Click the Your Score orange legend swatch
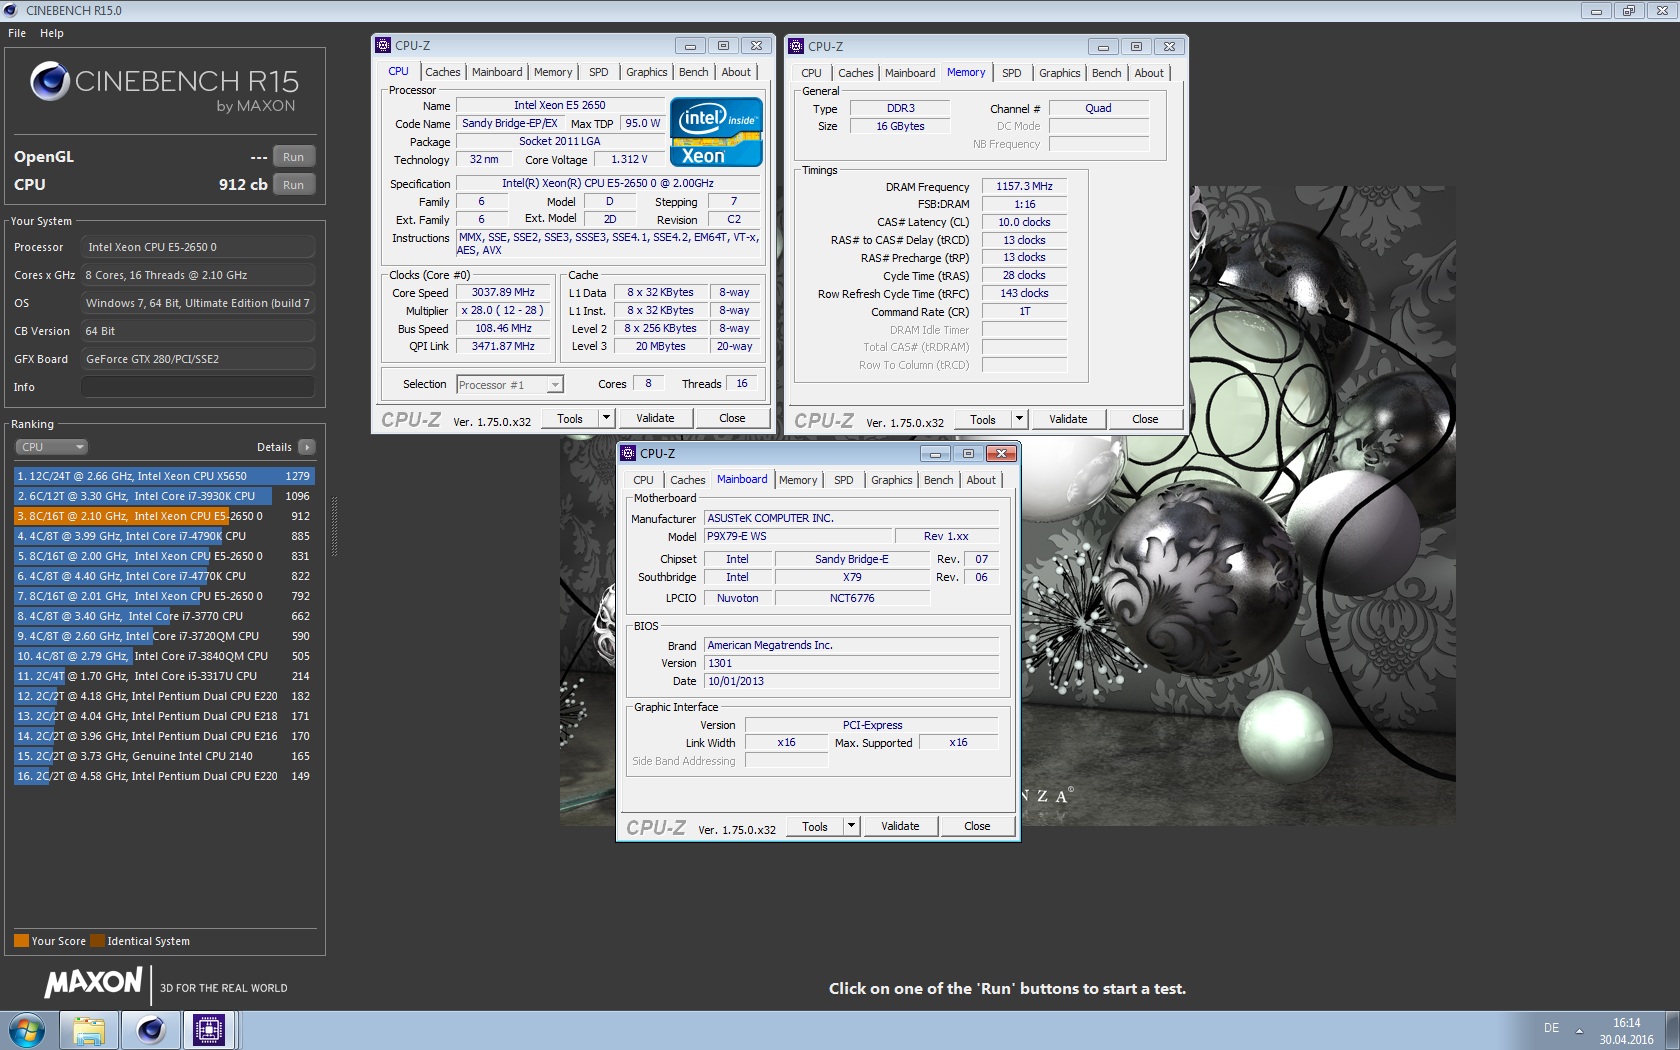The width and height of the screenshot is (1680, 1050). 21,941
